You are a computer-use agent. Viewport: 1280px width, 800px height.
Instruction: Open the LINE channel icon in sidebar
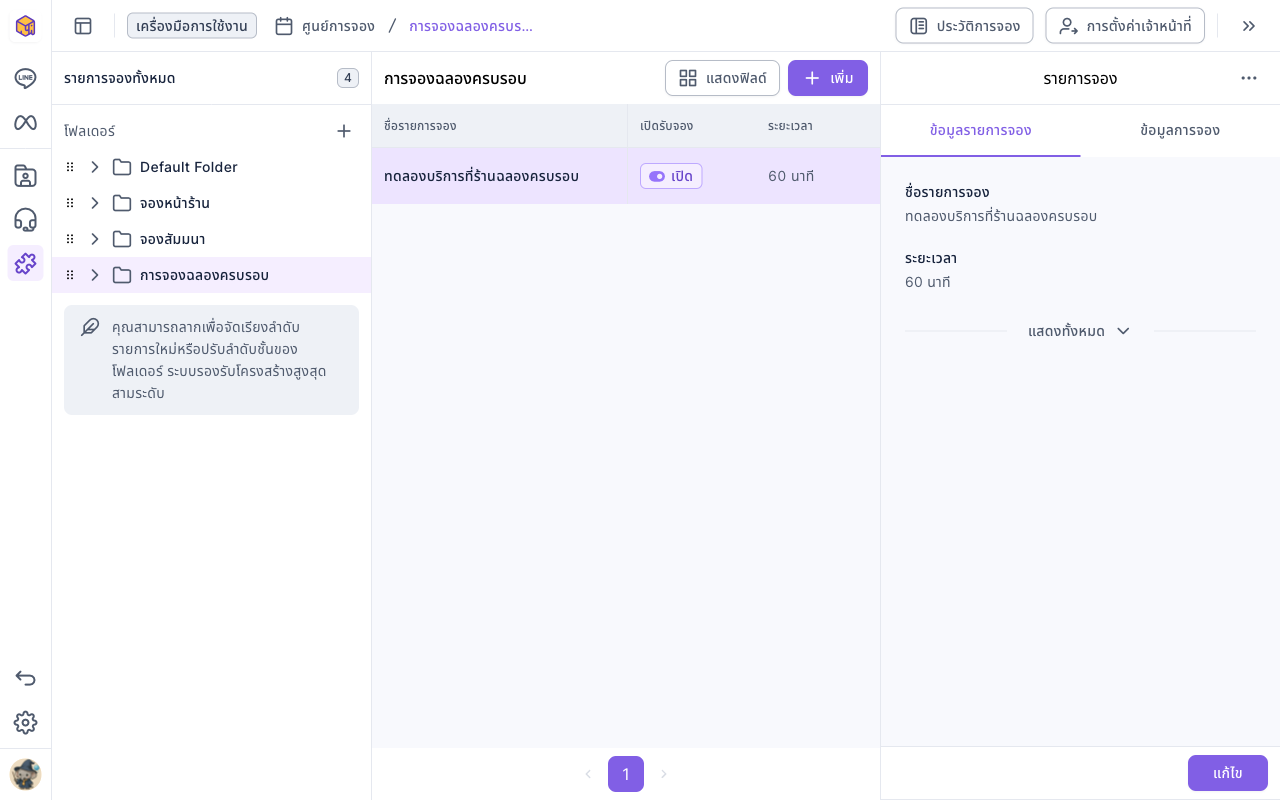(x=25, y=78)
